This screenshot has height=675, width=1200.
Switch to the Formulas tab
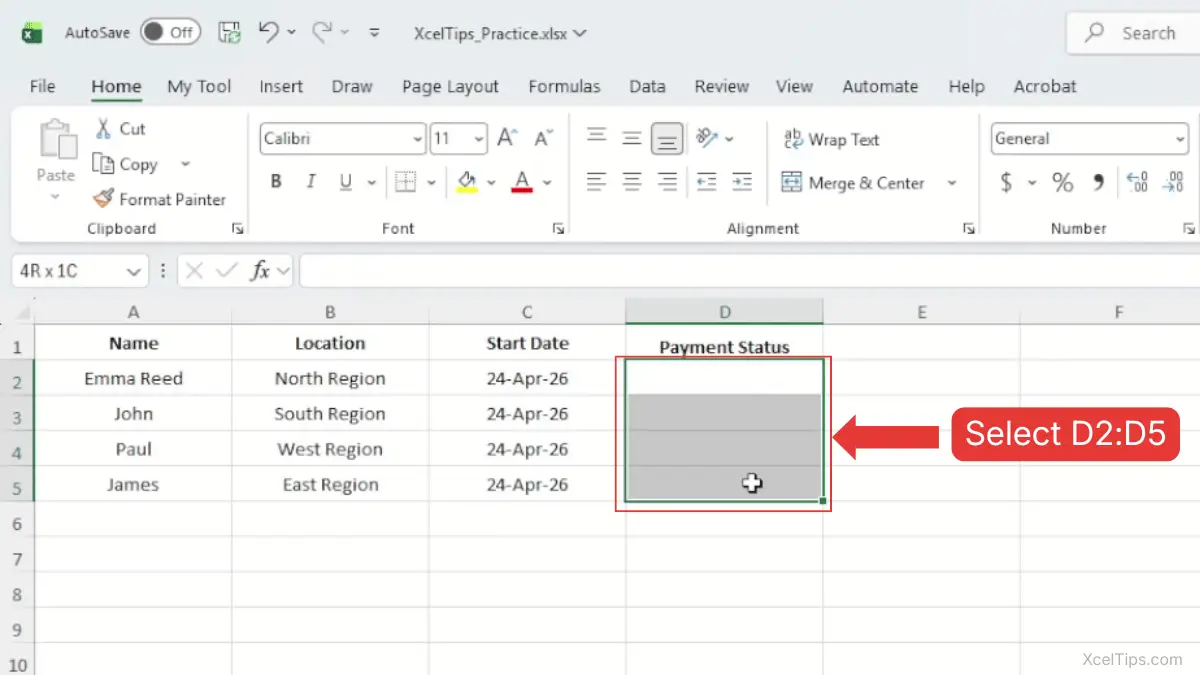tap(564, 86)
